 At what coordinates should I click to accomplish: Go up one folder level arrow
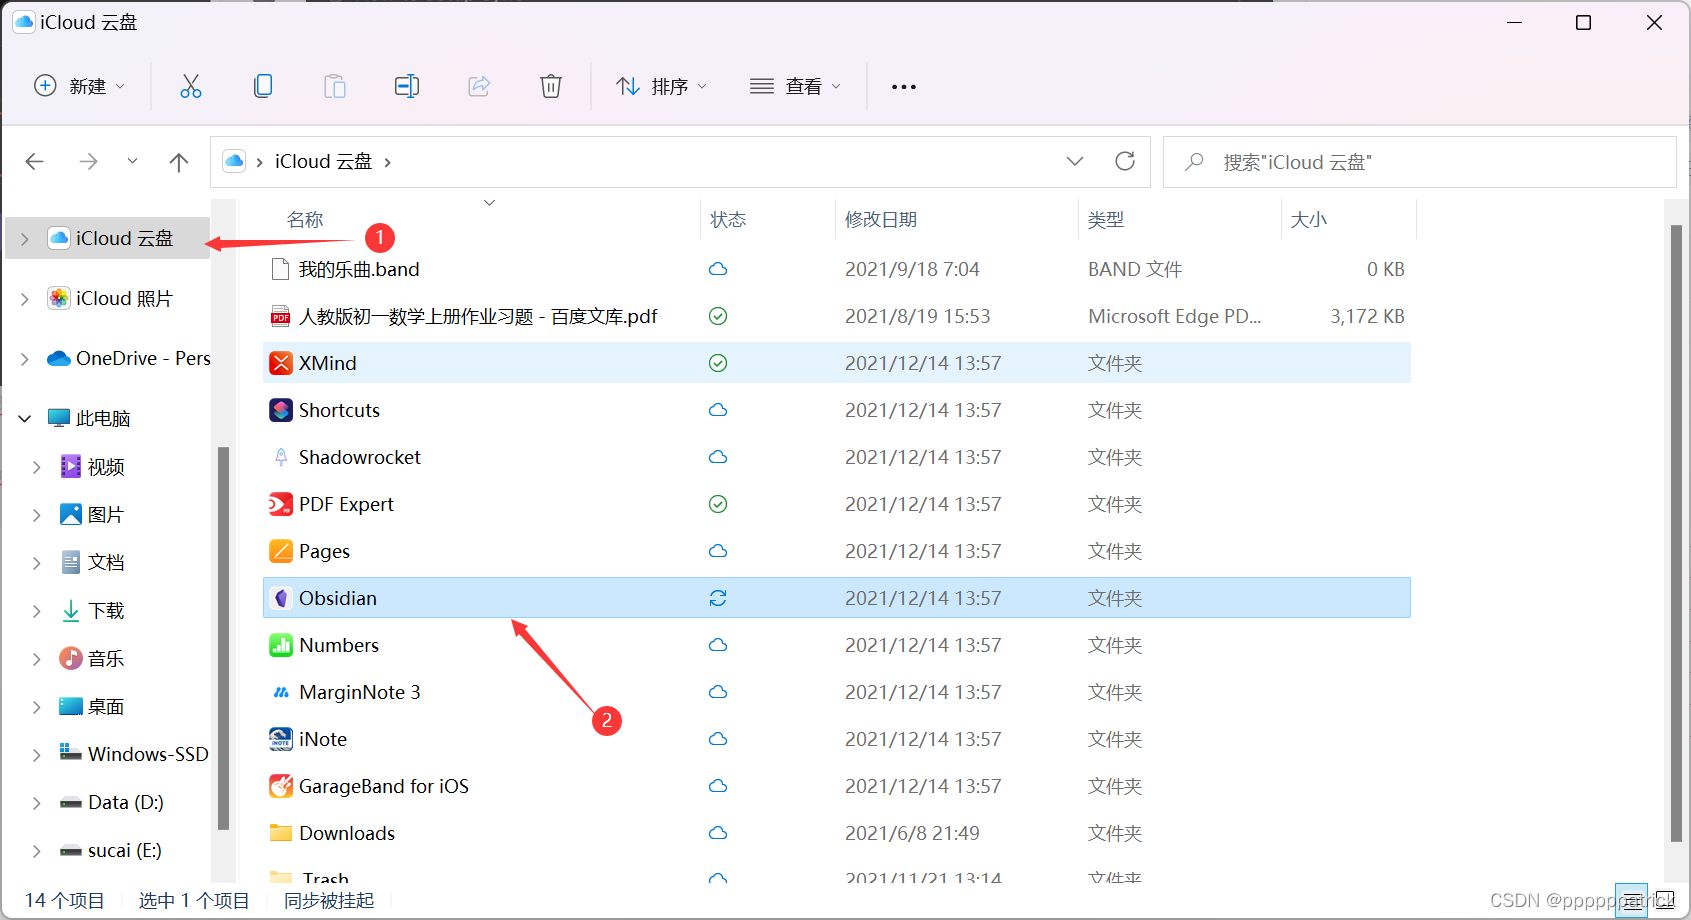pyautogui.click(x=179, y=161)
